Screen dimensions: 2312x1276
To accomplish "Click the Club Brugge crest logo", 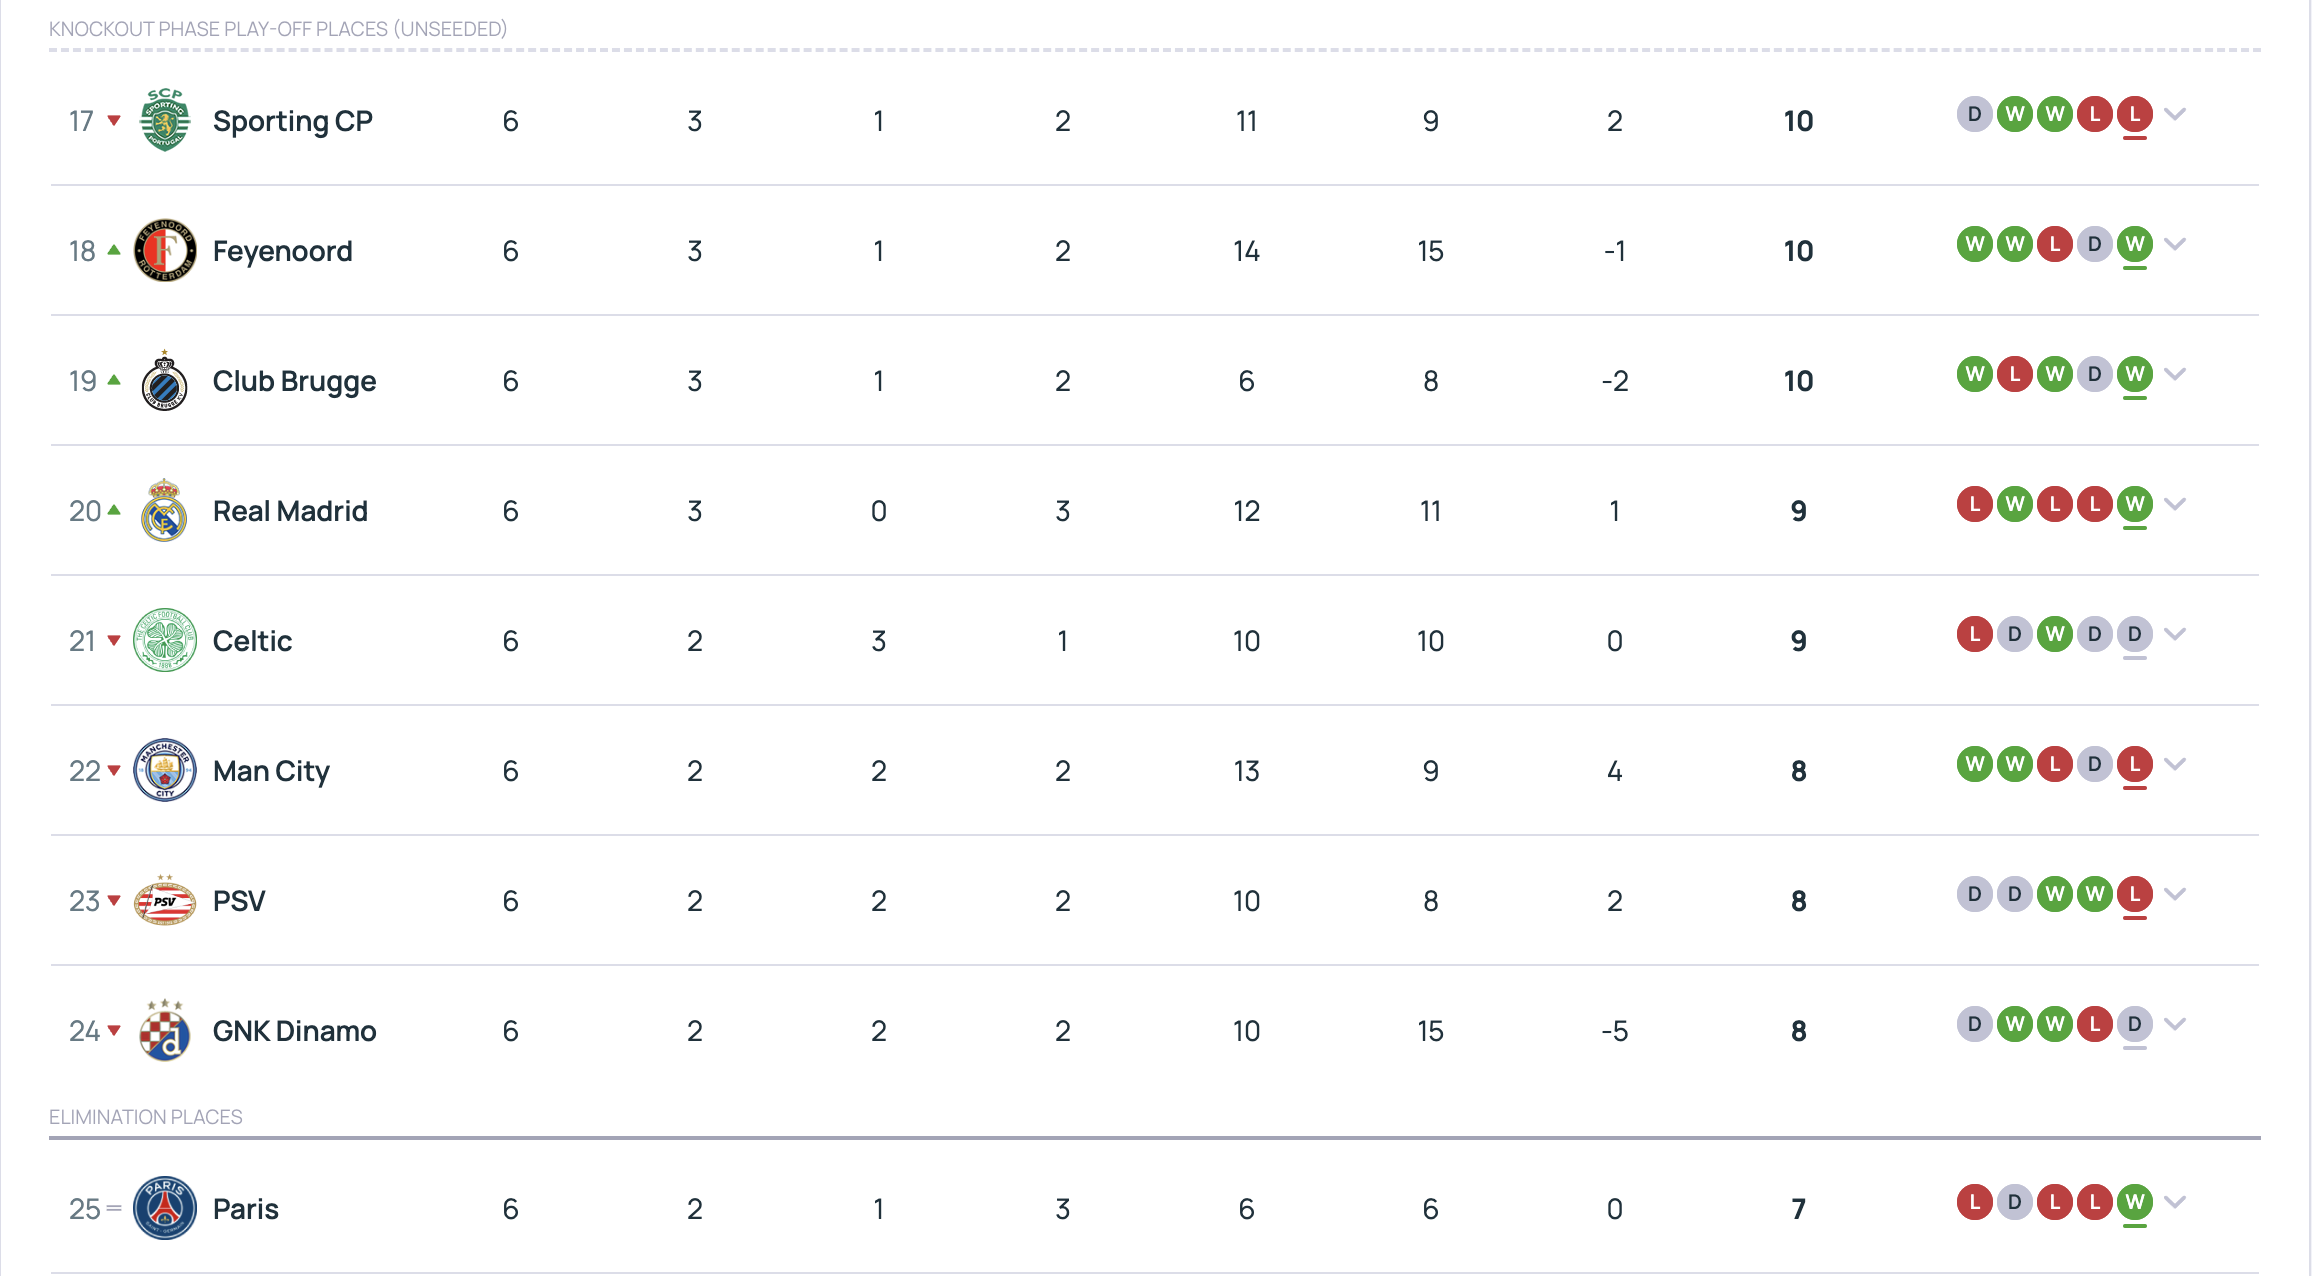I will coord(165,380).
